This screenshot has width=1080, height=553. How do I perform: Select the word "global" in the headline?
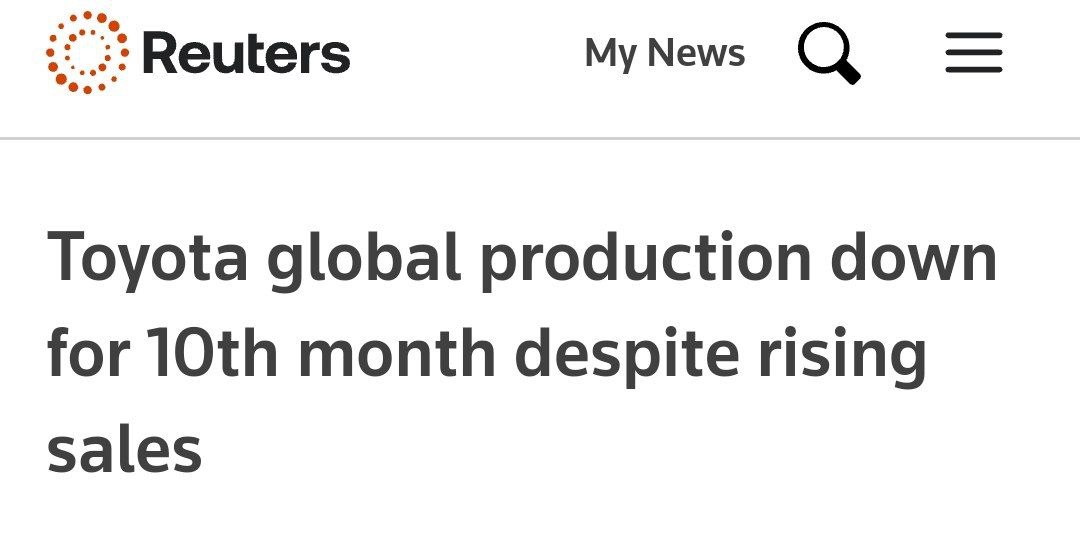point(364,258)
